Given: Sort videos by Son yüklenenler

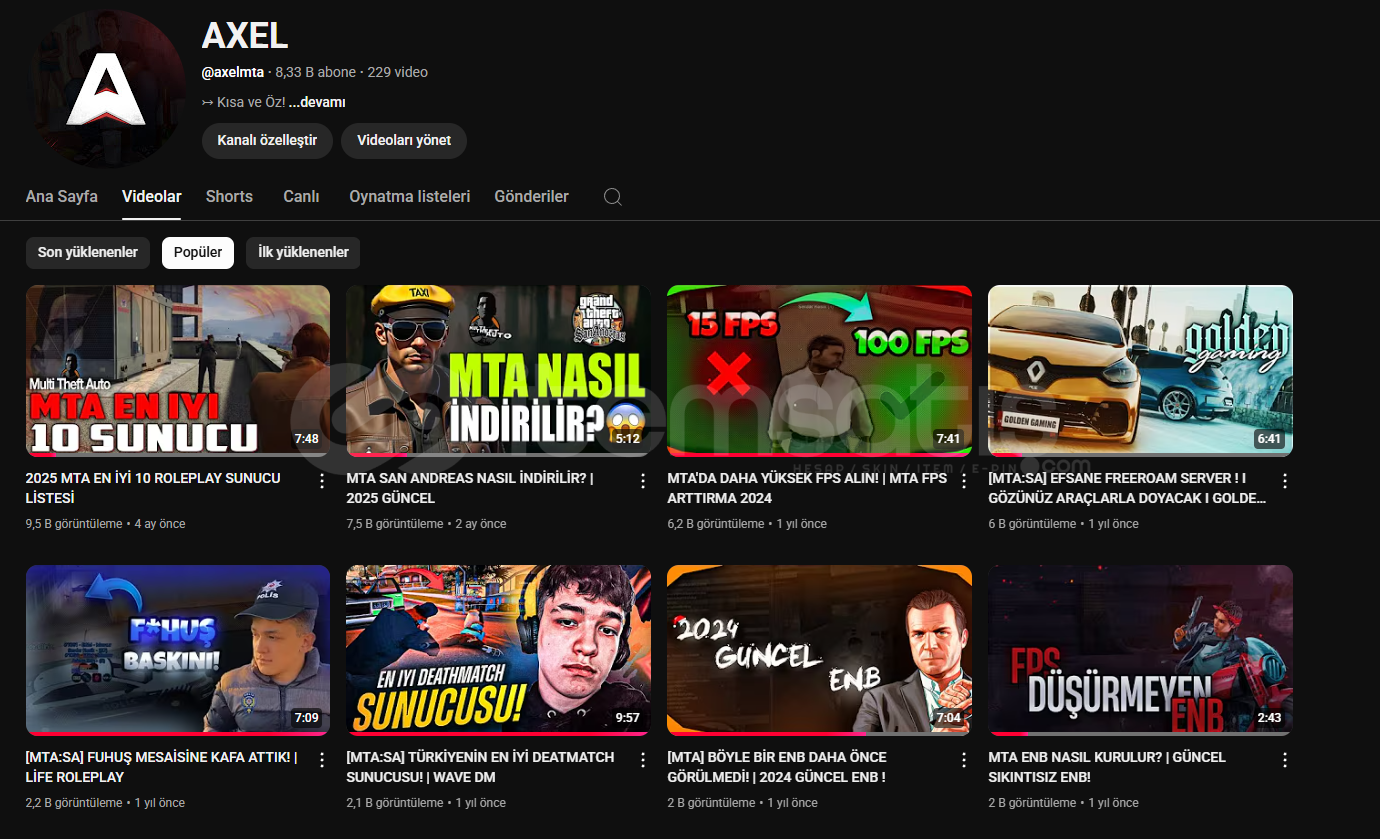Looking at the screenshot, I should [88, 252].
